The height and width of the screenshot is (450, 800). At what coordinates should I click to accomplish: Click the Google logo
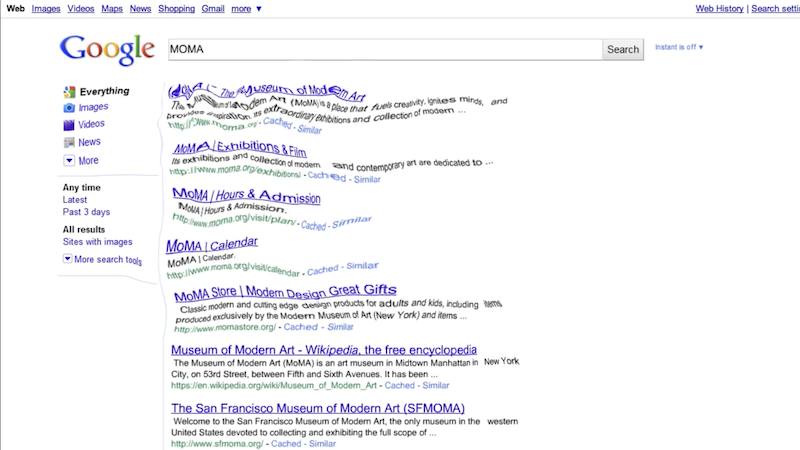107,49
